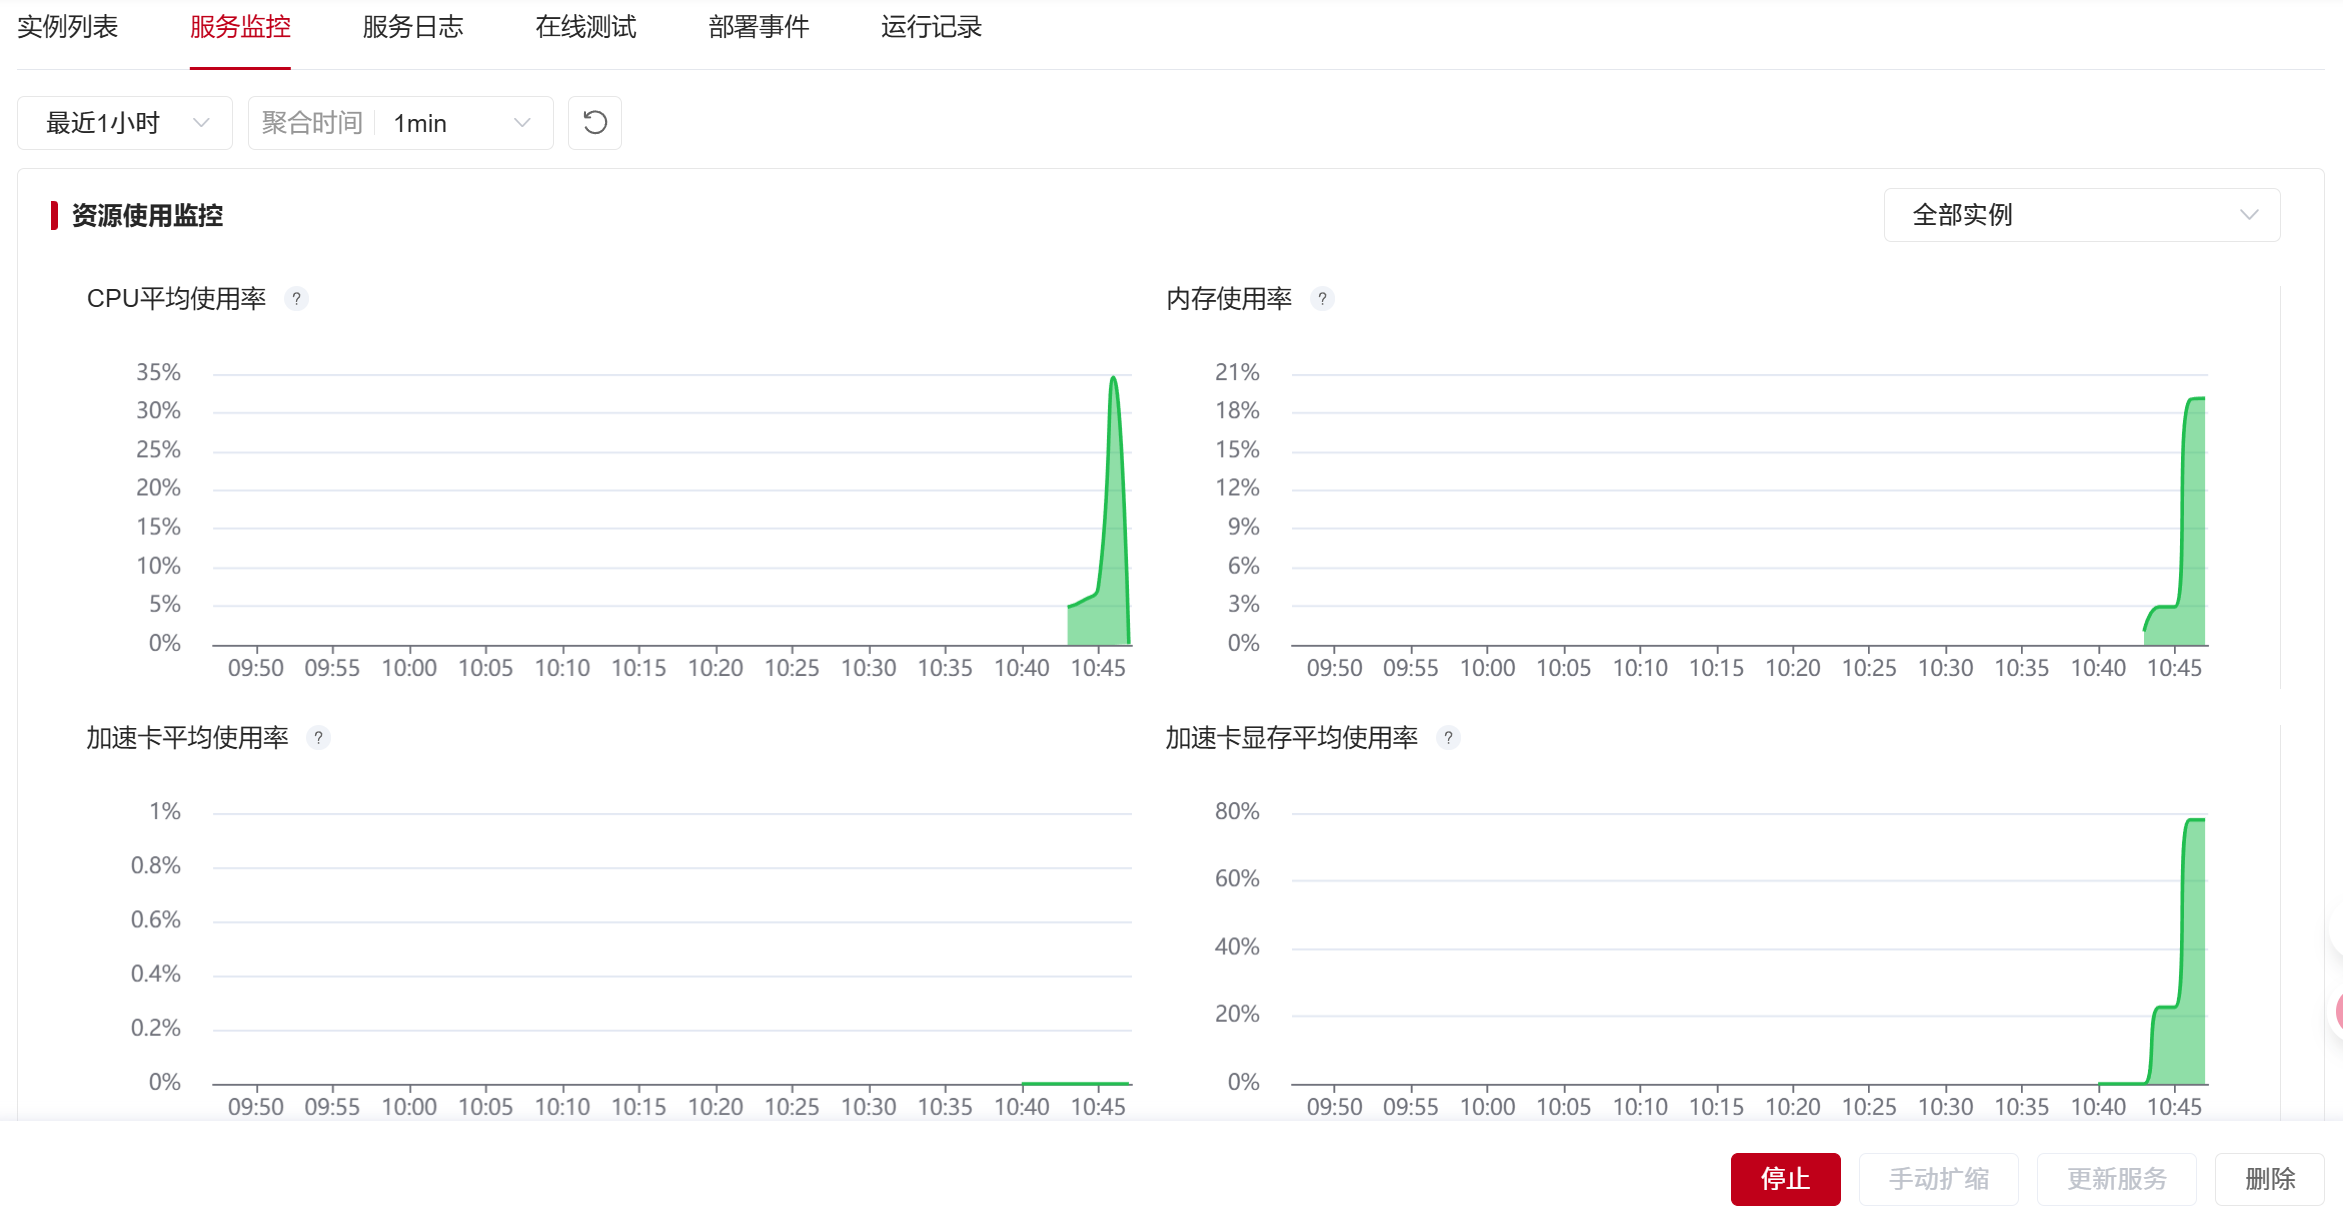Click the 删除 button

click(x=2269, y=1179)
